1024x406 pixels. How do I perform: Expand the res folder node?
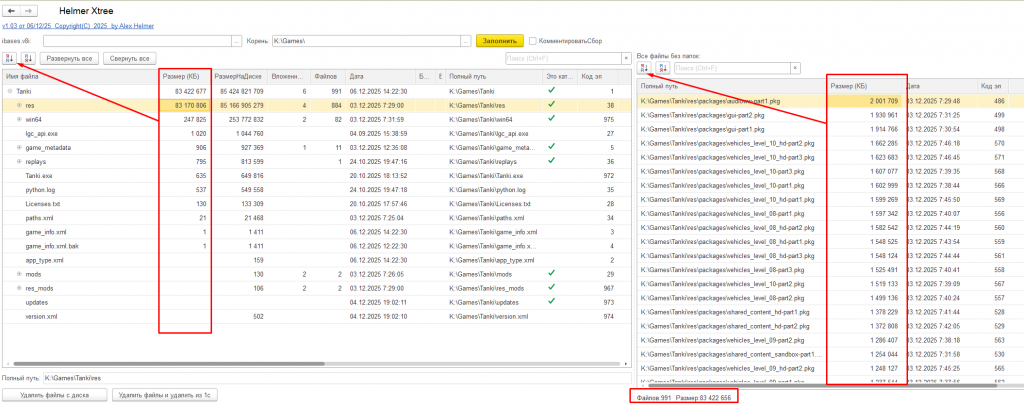(19, 104)
